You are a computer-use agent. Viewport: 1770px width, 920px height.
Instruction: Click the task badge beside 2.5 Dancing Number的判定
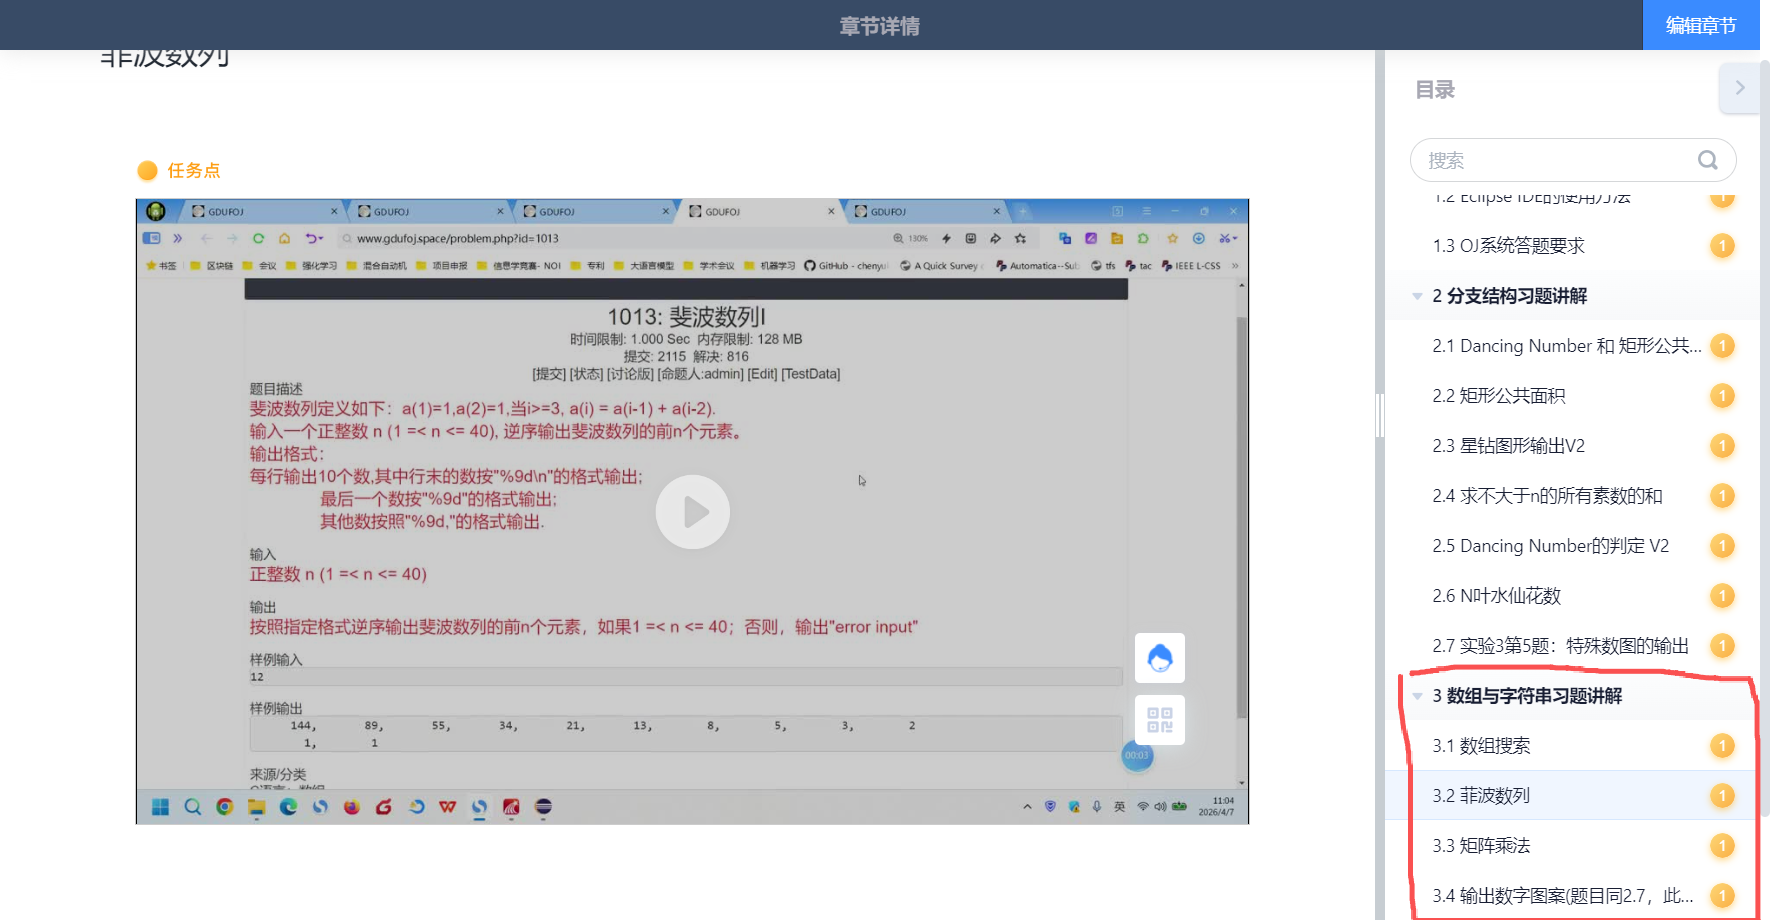[x=1721, y=546]
